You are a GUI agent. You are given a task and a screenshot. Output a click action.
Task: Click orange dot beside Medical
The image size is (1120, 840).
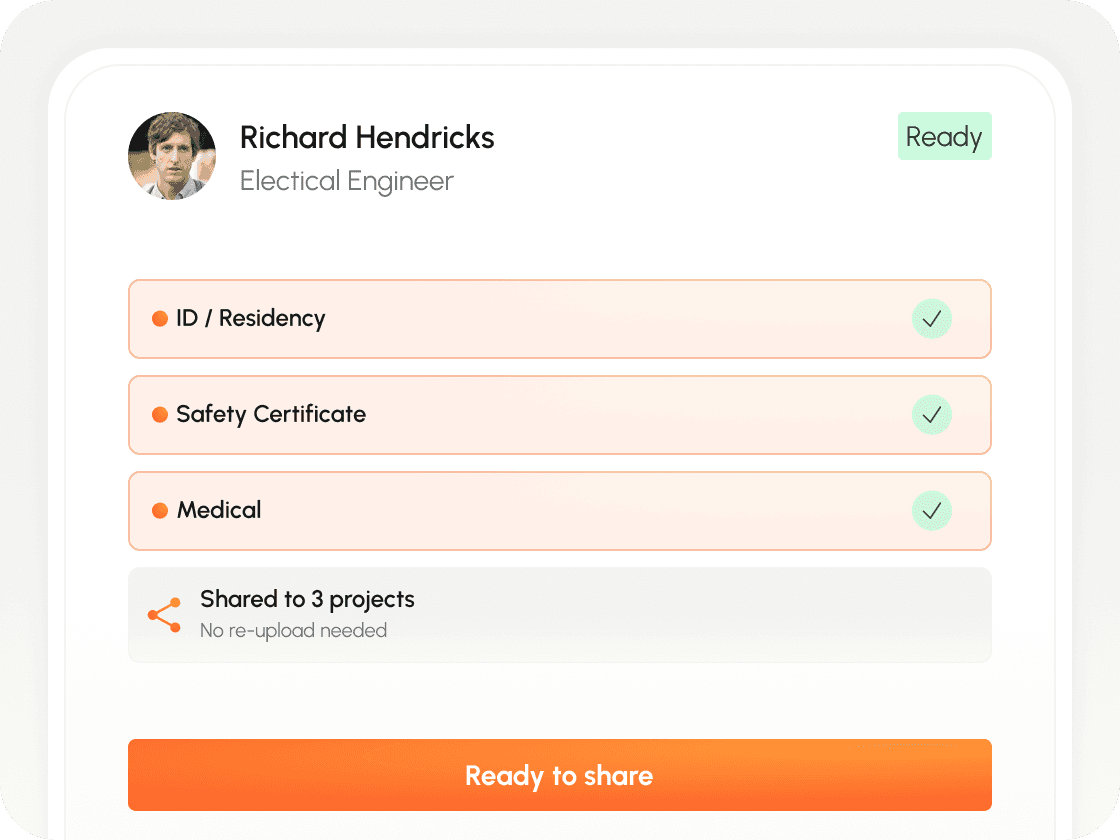tap(160, 511)
